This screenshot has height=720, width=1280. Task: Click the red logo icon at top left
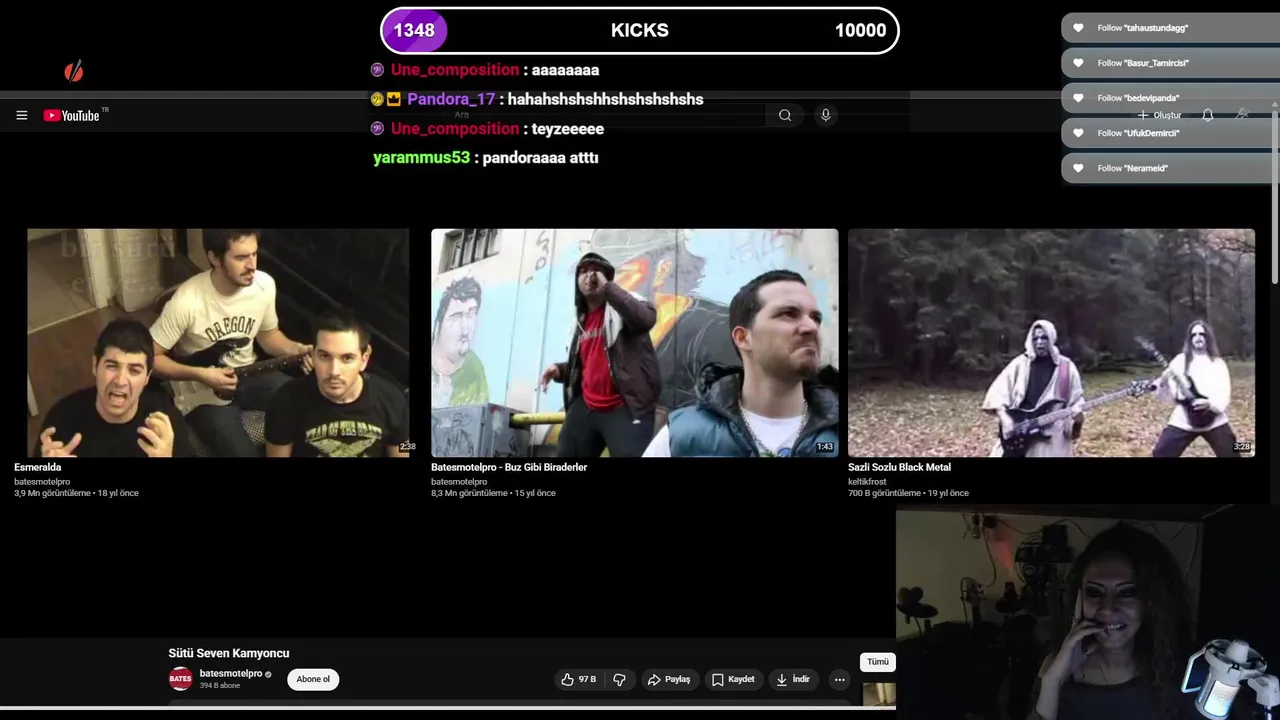[x=73, y=71]
